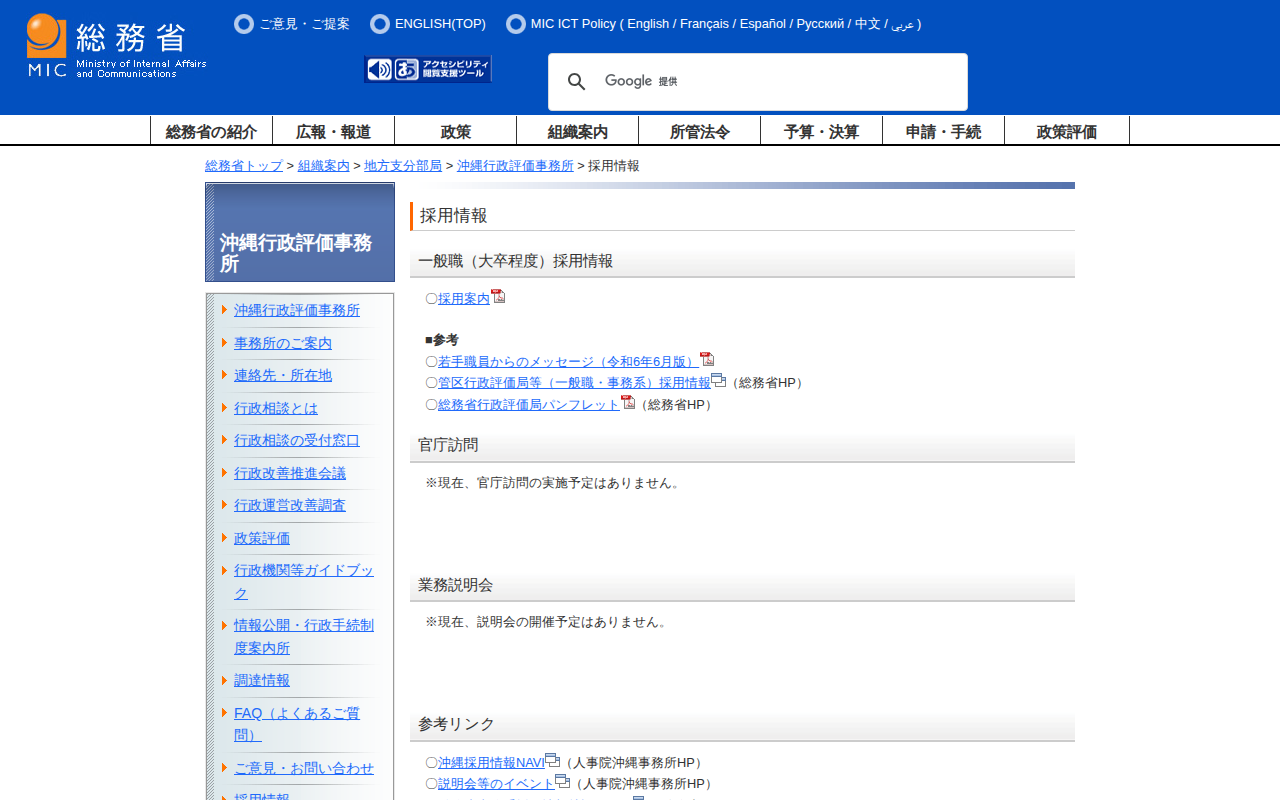Switch to ENGLISH(TOP) page
This screenshot has width=1280, height=800.
(x=440, y=24)
